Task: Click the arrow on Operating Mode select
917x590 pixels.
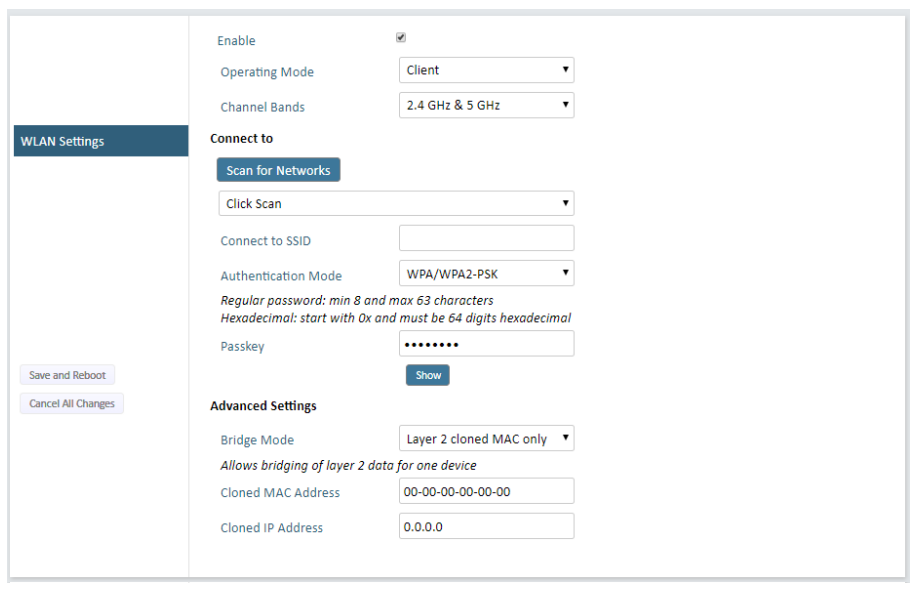Action: tap(566, 70)
